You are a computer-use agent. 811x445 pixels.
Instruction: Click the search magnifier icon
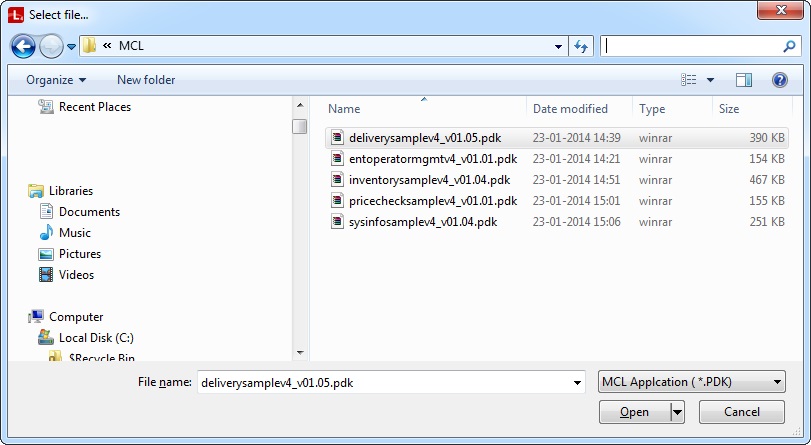[x=789, y=46]
